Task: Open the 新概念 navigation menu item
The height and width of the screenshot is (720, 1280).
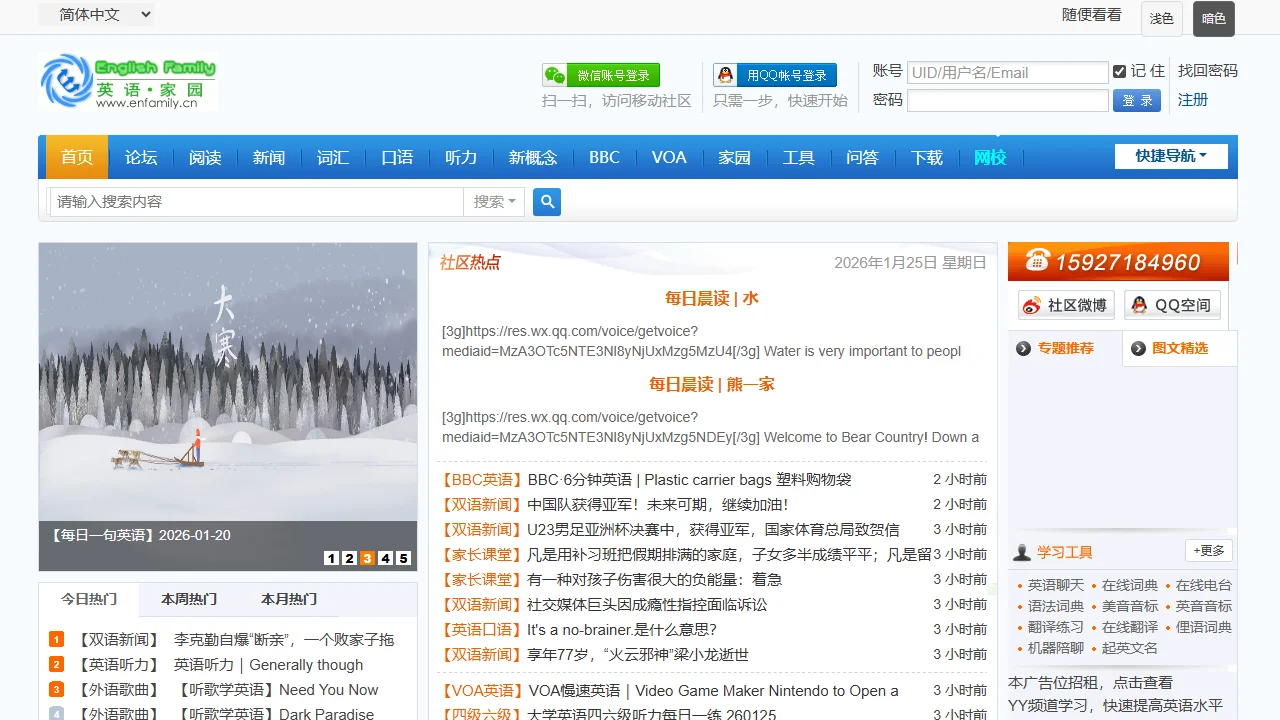Action: 532,158
